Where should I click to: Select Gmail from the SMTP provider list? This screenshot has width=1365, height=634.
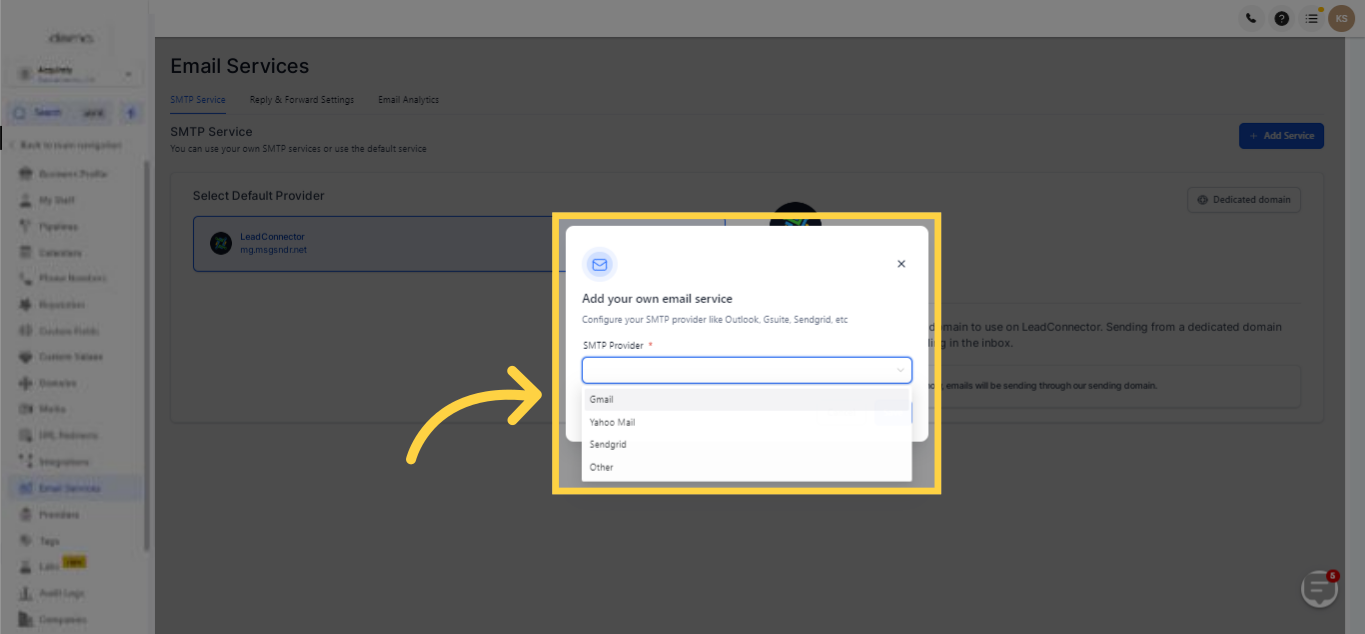coord(746,399)
